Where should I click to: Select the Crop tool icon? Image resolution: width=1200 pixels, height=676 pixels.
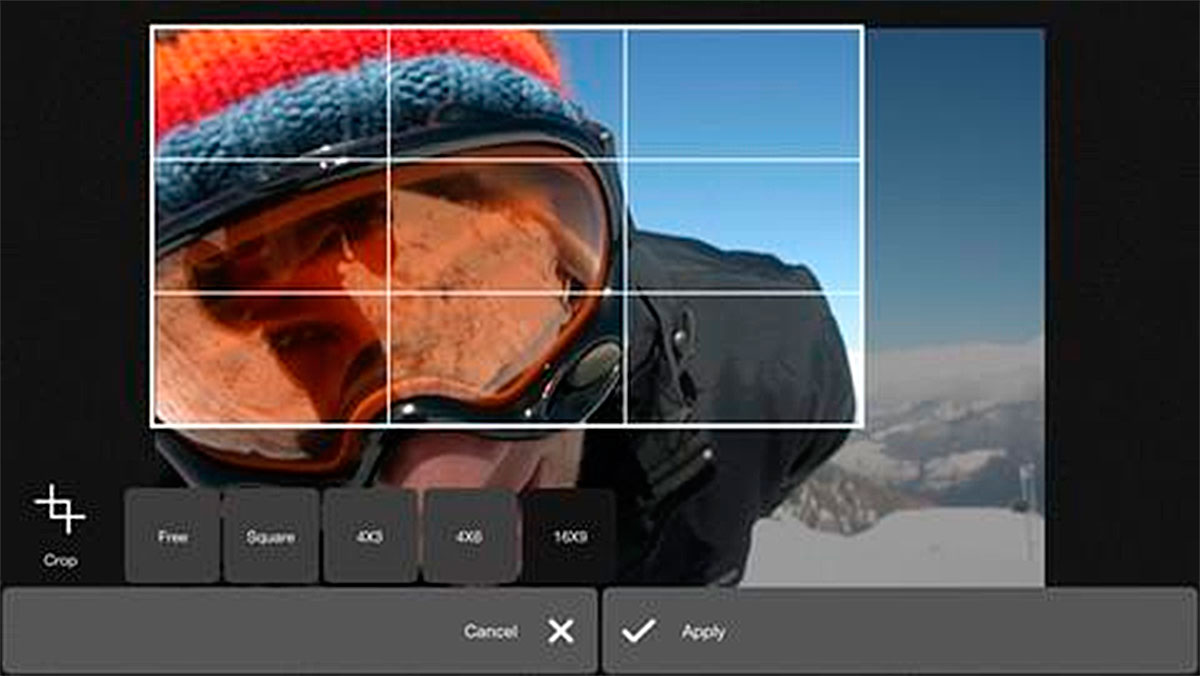(x=60, y=509)
